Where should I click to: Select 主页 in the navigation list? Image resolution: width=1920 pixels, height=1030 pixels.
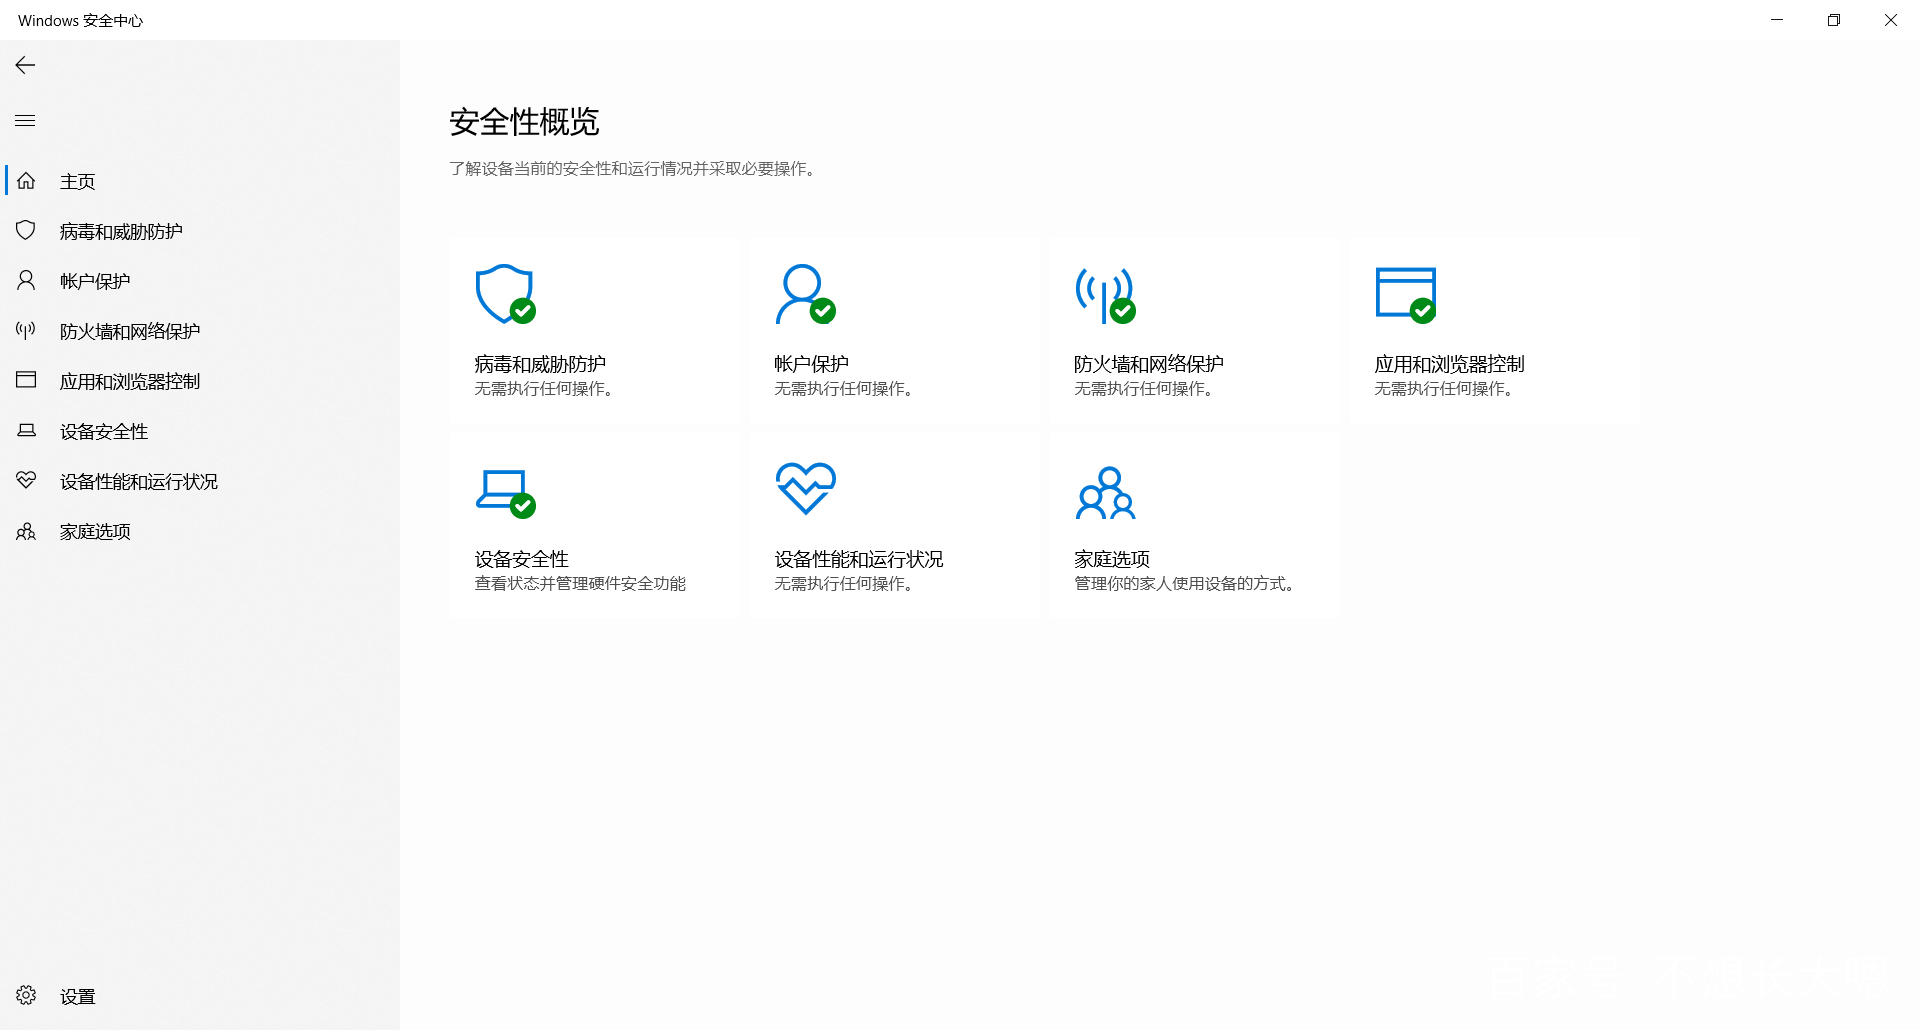[x=77, y=180]
